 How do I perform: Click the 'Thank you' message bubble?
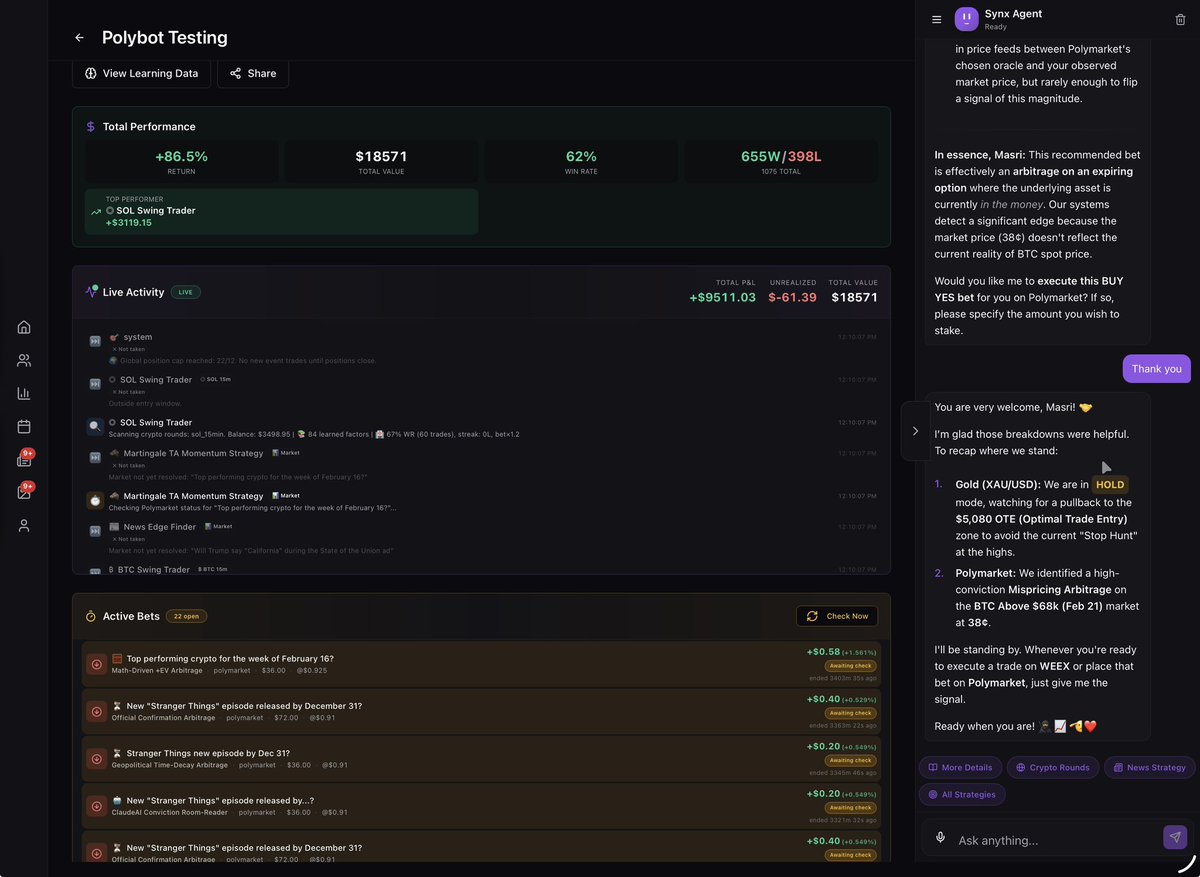pyautogui.click(x=1156, y=368)
